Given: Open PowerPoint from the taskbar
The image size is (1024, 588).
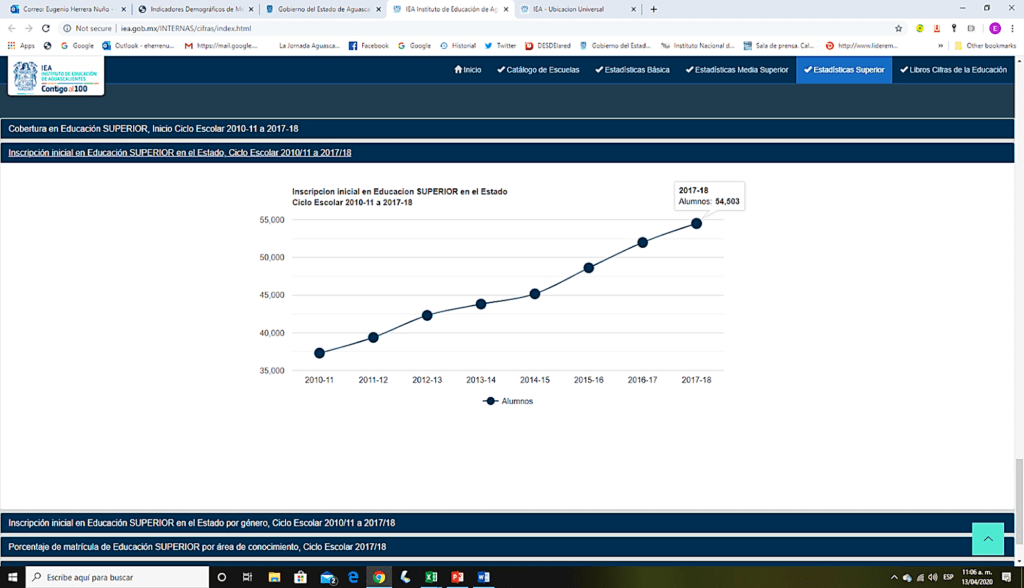Looking at the screenshot, I should [457, 577].
